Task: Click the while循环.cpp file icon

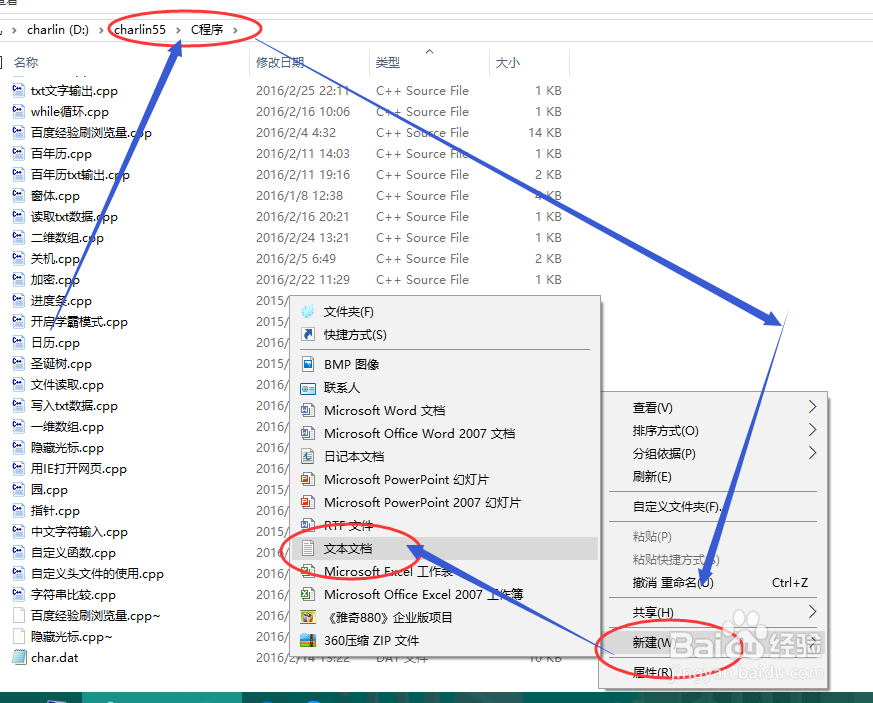Action: tap(18, 111)
